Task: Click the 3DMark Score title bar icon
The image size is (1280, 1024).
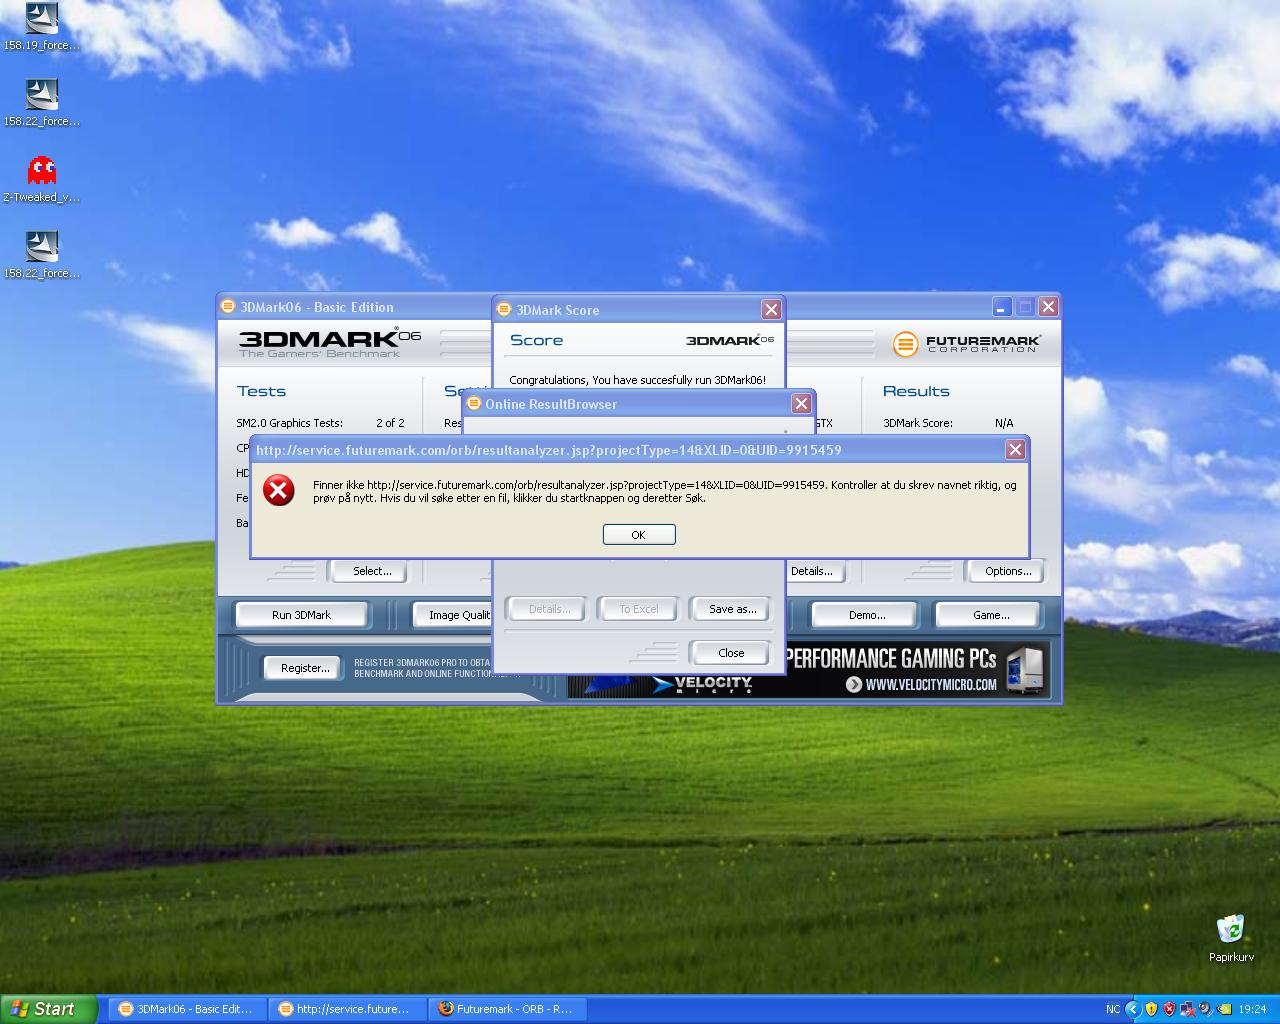Action: point(505,309)
